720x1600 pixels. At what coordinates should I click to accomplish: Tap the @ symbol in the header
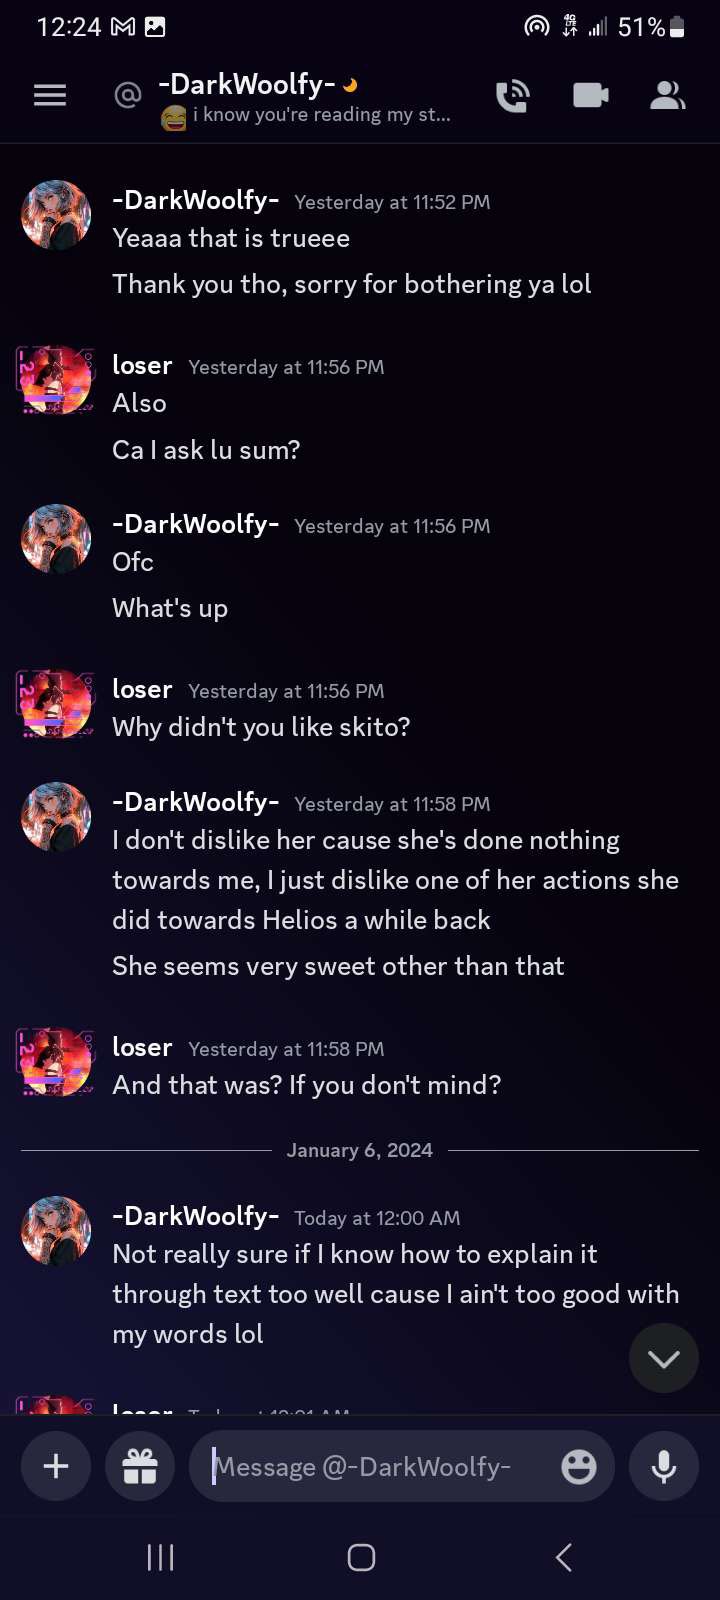128,95
